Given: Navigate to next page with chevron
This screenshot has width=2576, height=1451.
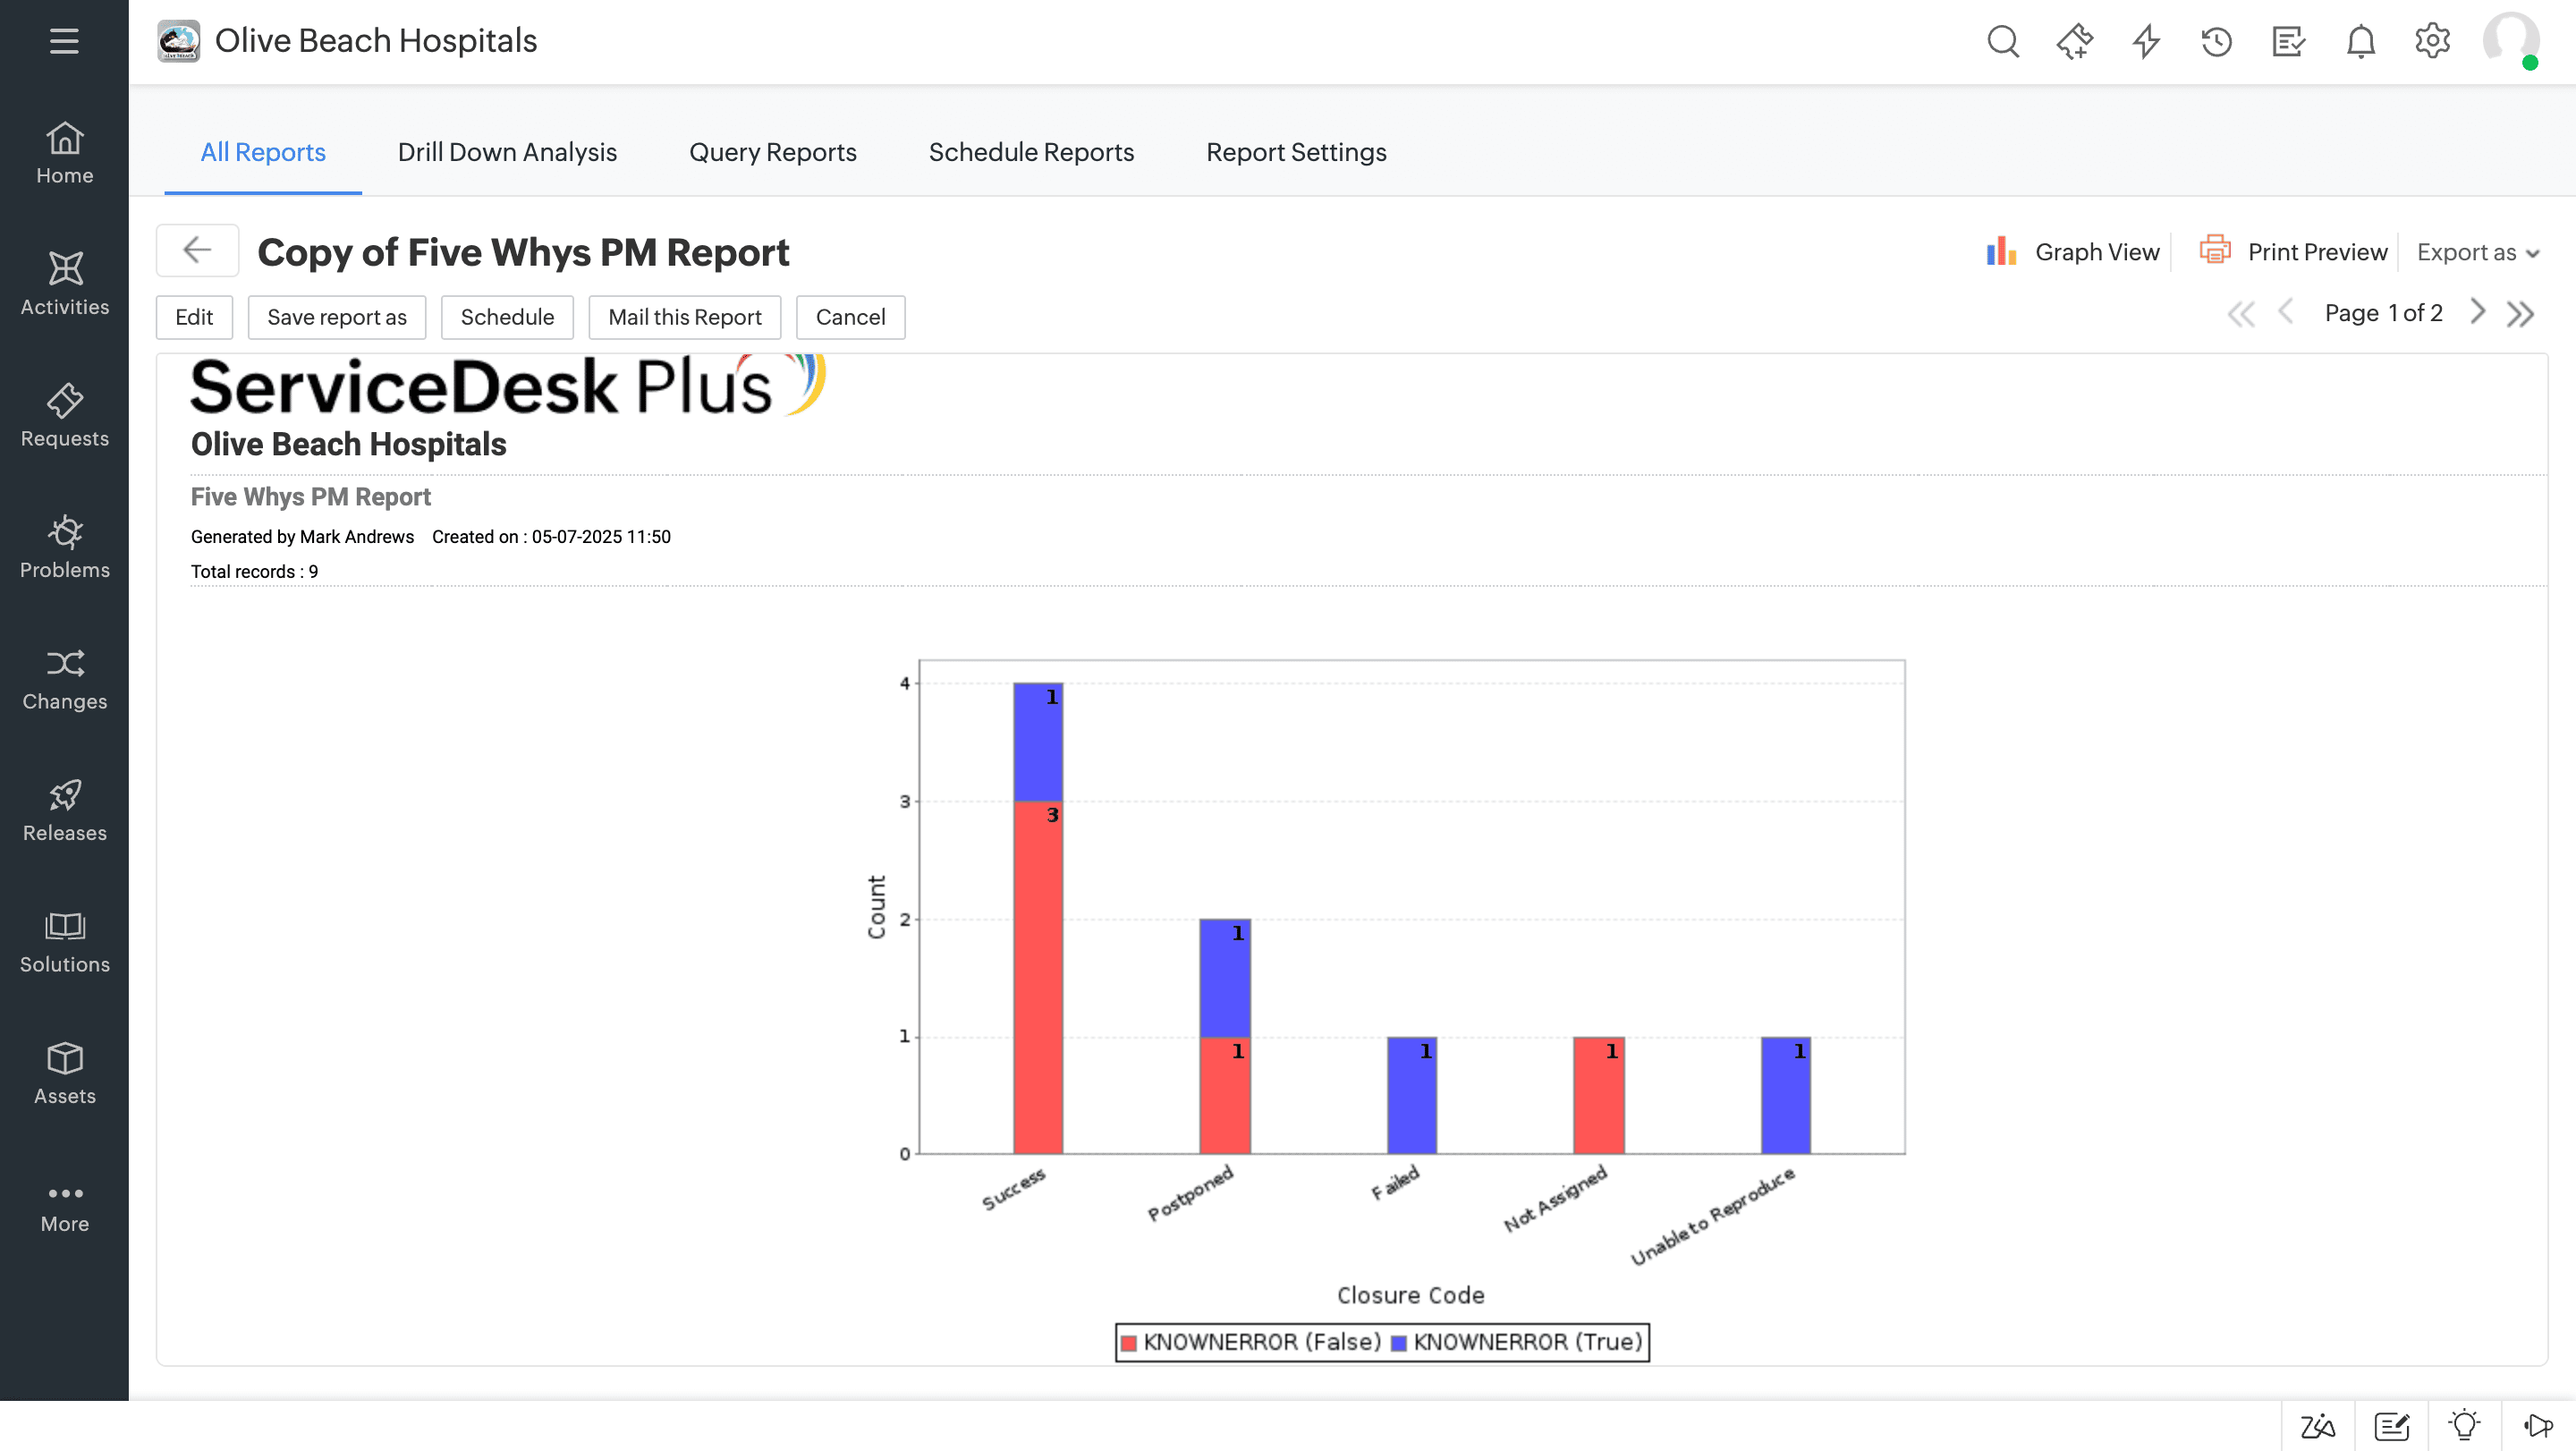Looking at the screenshot, I should pyautogui.click(x=2478, y=312).
